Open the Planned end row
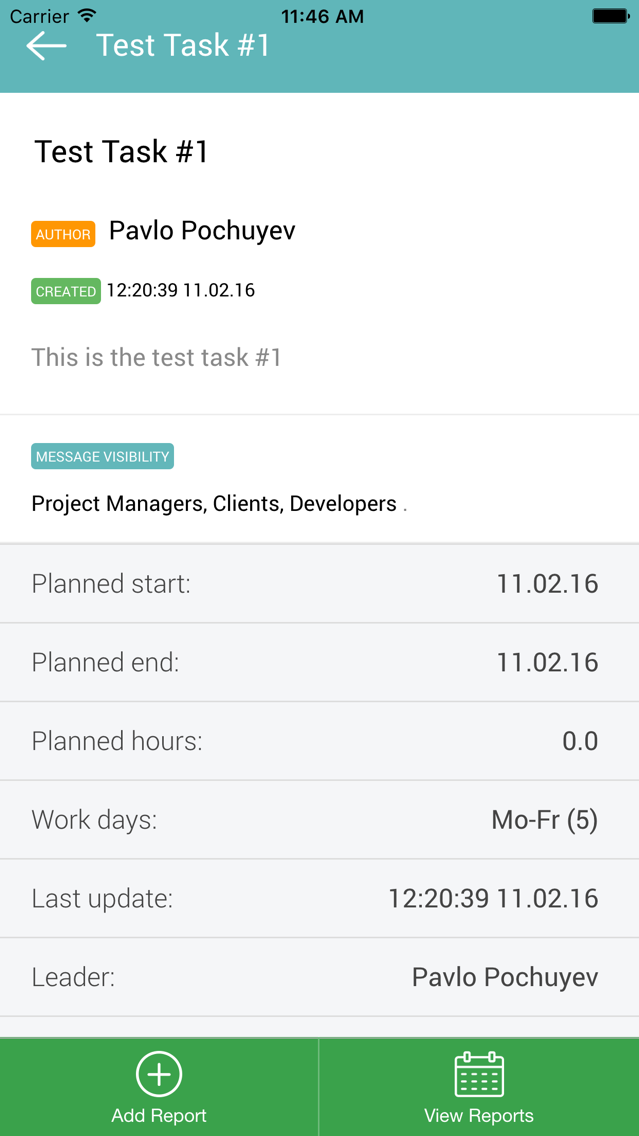 [320, 662]
